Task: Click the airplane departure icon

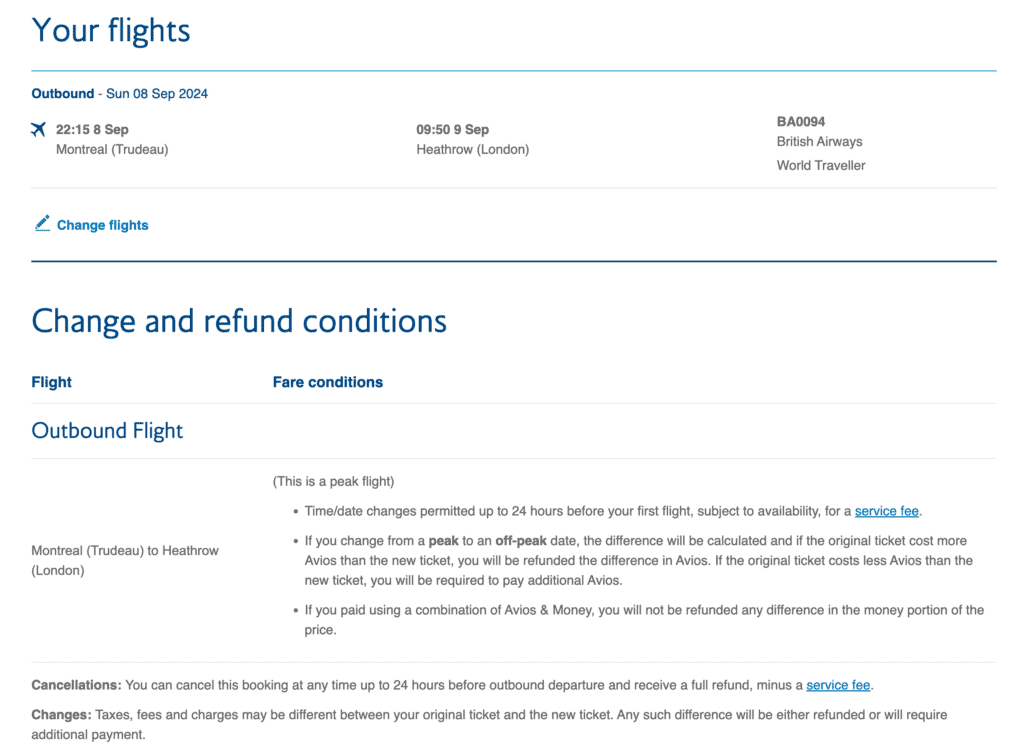Action: click(x=37, y=129)
